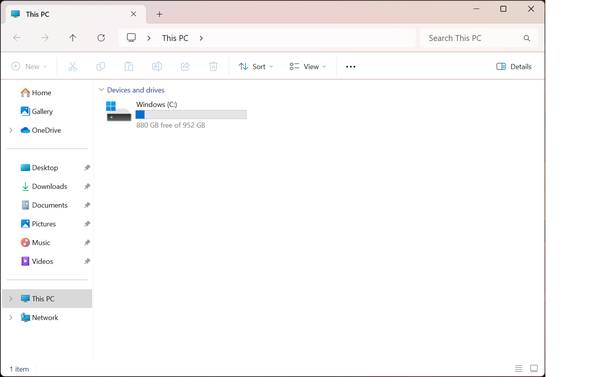Select the Windows (C:) drive icon
Image resolution: width=600 pixels, height=377 pixels.
pyautogui.click(x=118, y=111)
